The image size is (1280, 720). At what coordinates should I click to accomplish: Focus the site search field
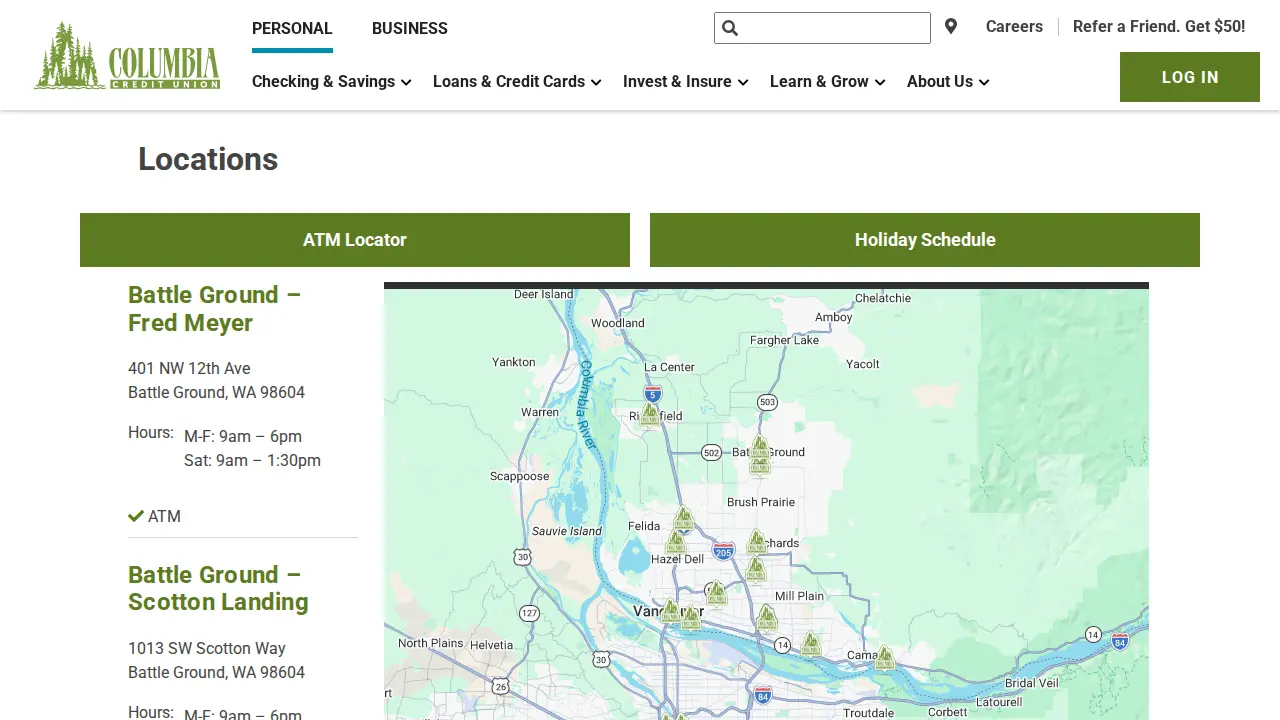coord(822,28)
